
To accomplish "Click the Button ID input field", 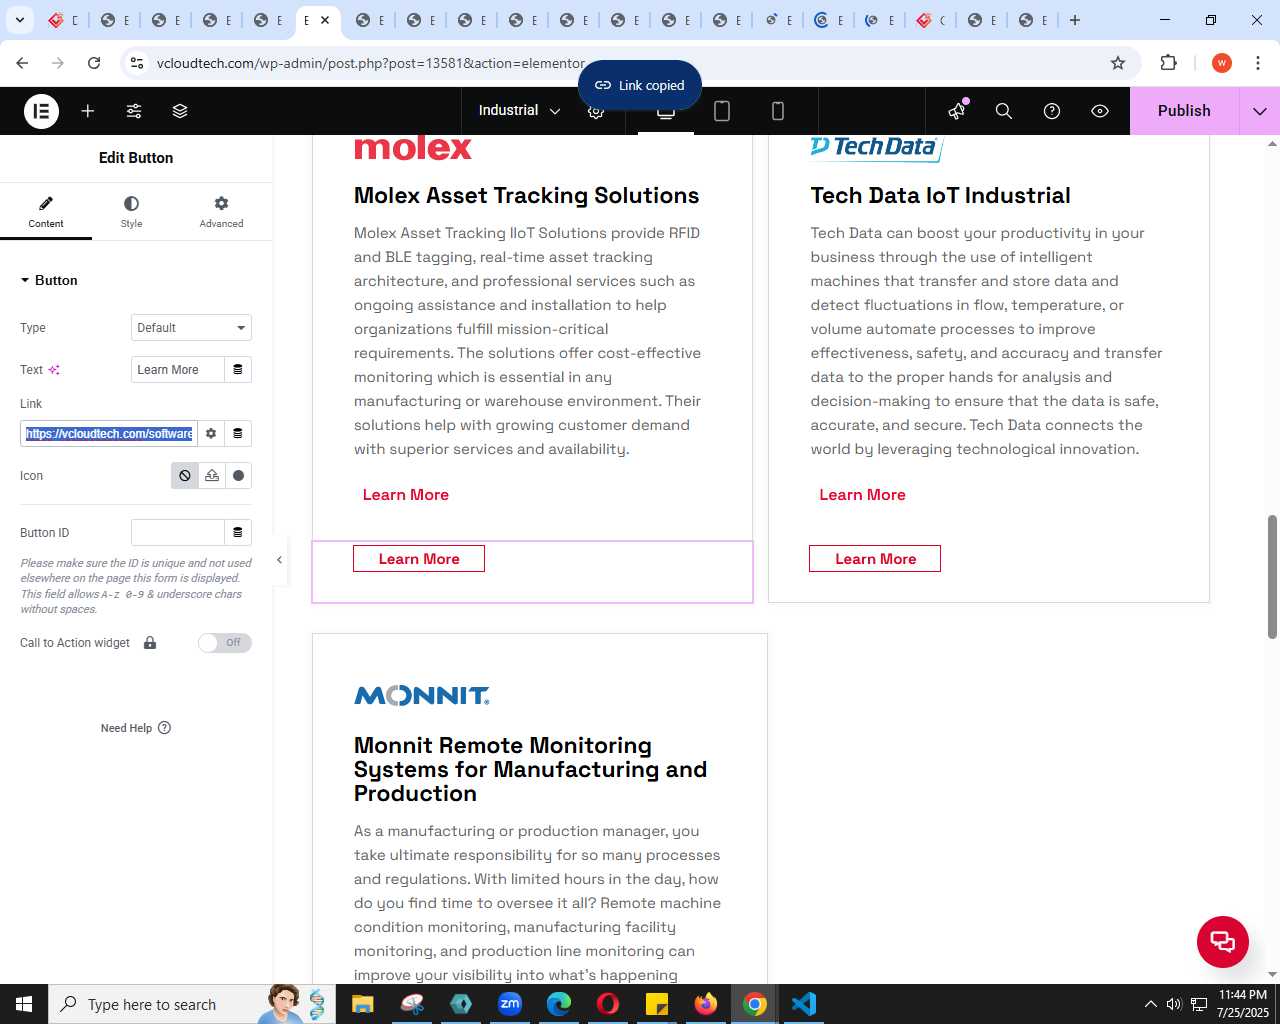I will tap(178, 533).
